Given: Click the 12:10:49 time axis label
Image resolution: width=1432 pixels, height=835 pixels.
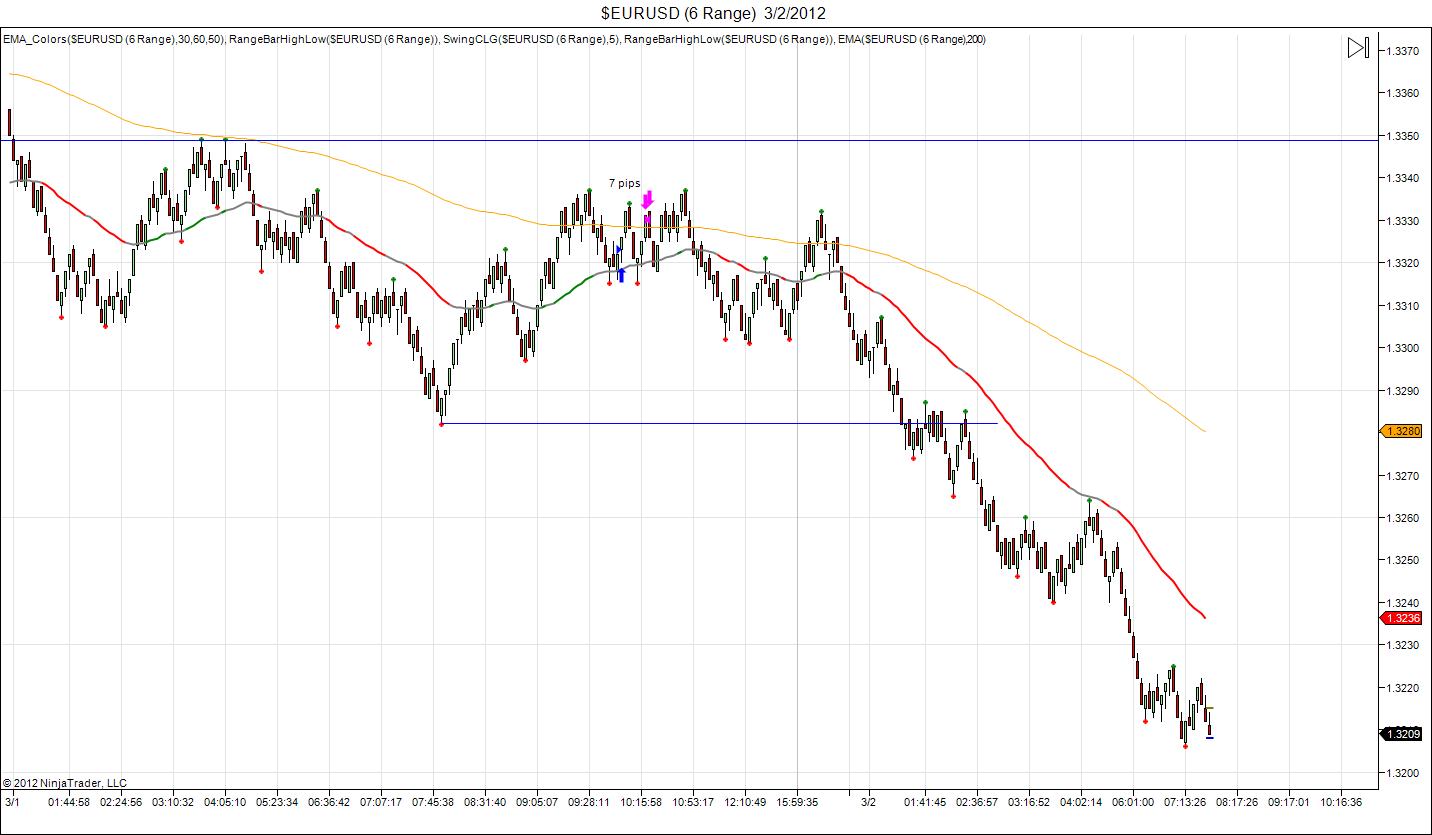Looking at the screenshot, I should pos(745,802).
